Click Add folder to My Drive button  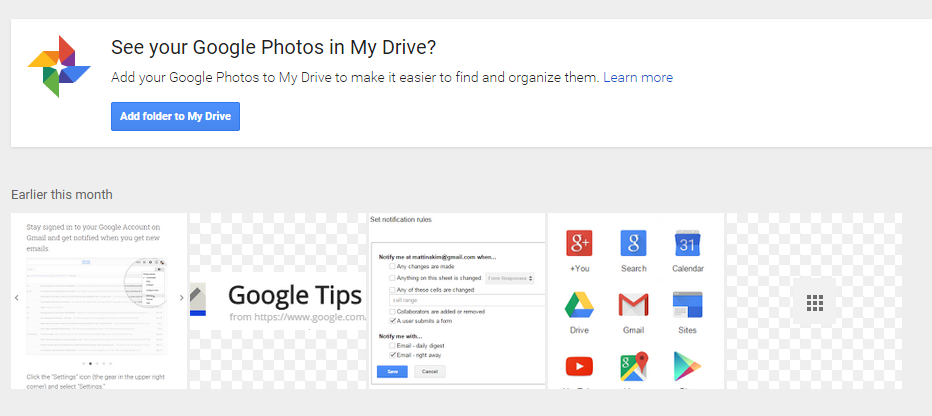pos(175,116)
